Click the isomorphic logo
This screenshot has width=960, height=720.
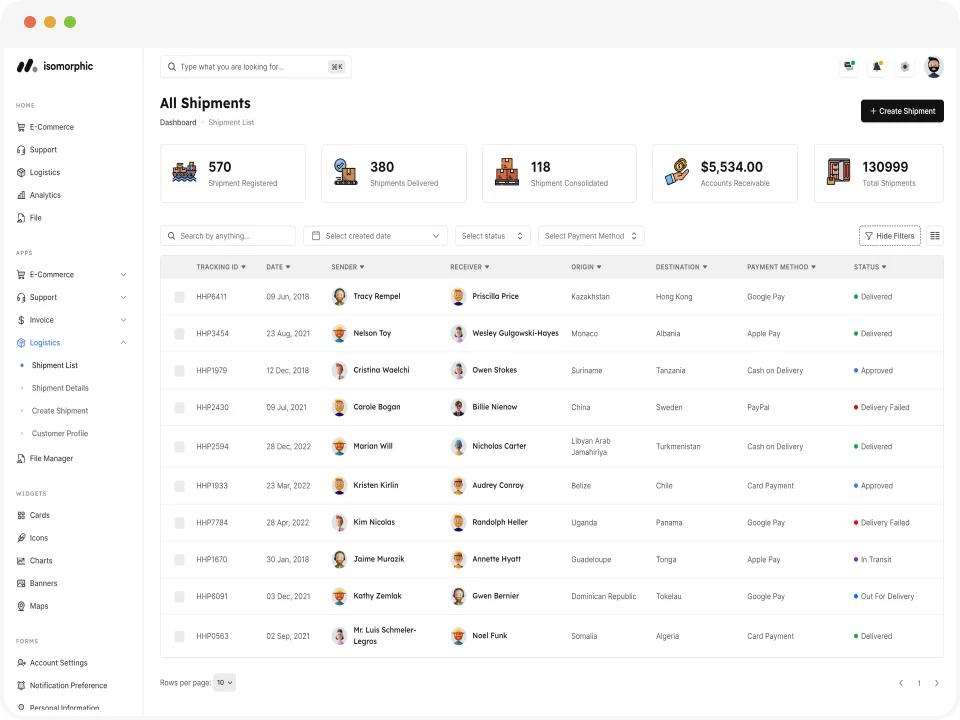coord(54,66)
